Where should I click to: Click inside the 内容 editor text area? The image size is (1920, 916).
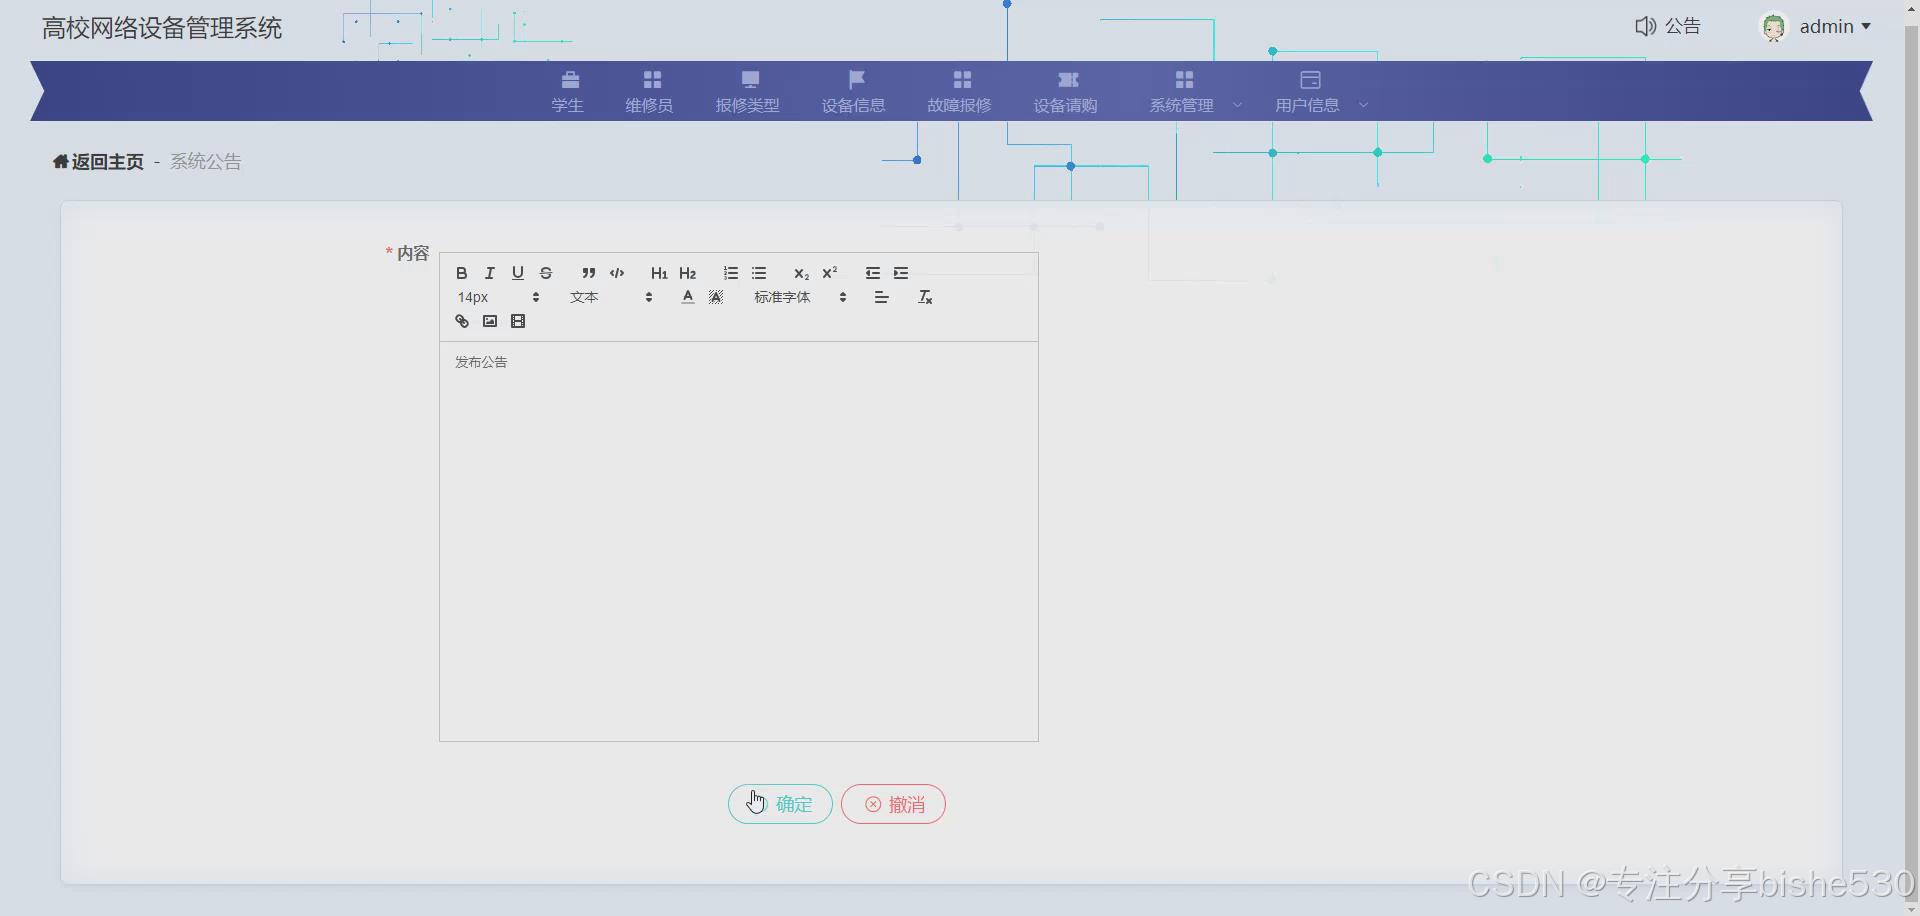pos(739,541)
